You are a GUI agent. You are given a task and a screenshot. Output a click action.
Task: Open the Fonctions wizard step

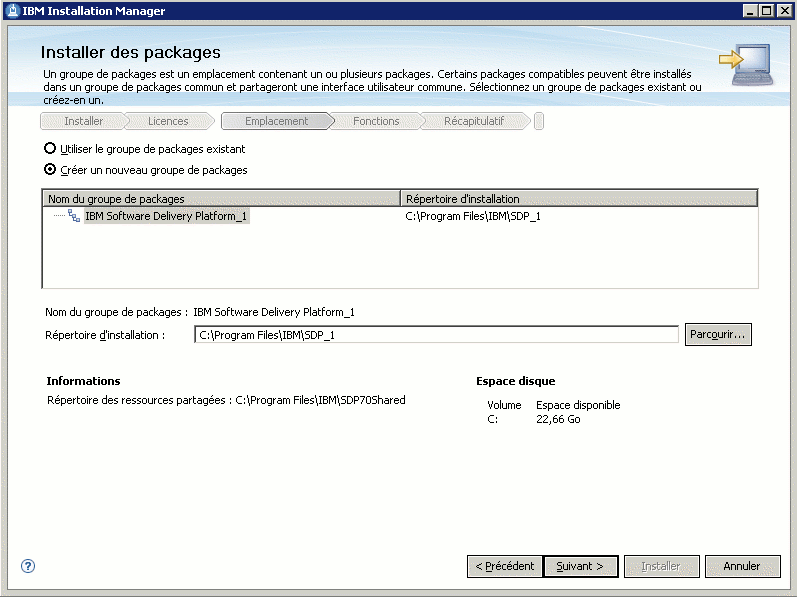[376, 121]
